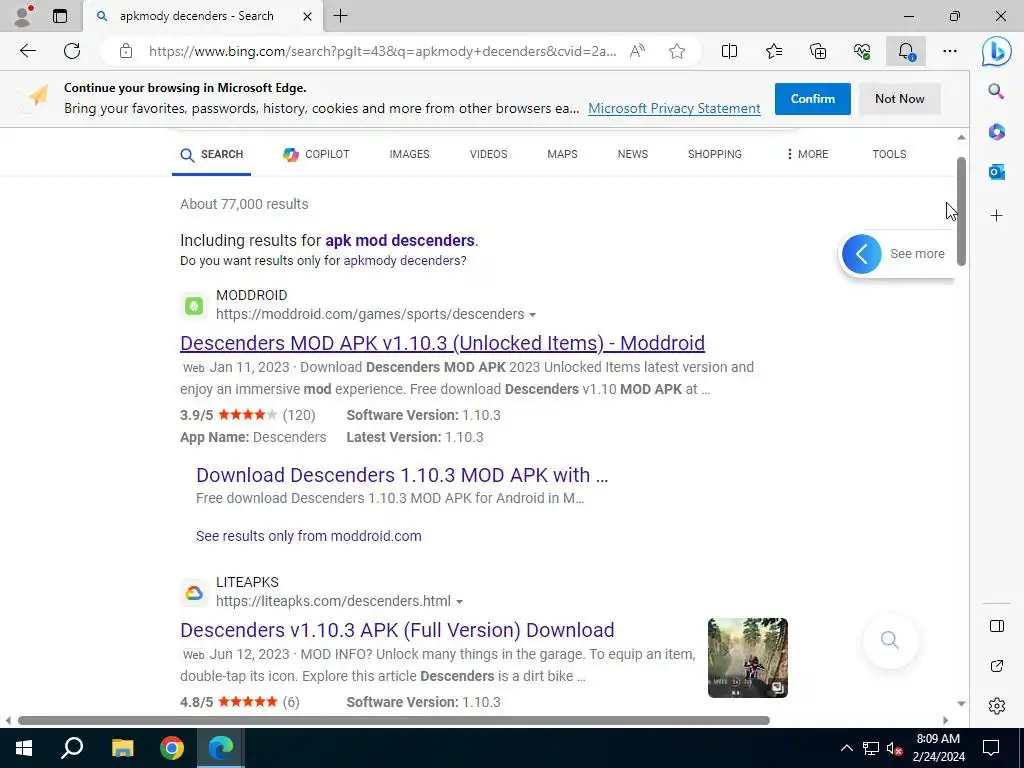Open Microsoft Privacy Statement link
The image size is (1024, 768).
click(674, 108)
